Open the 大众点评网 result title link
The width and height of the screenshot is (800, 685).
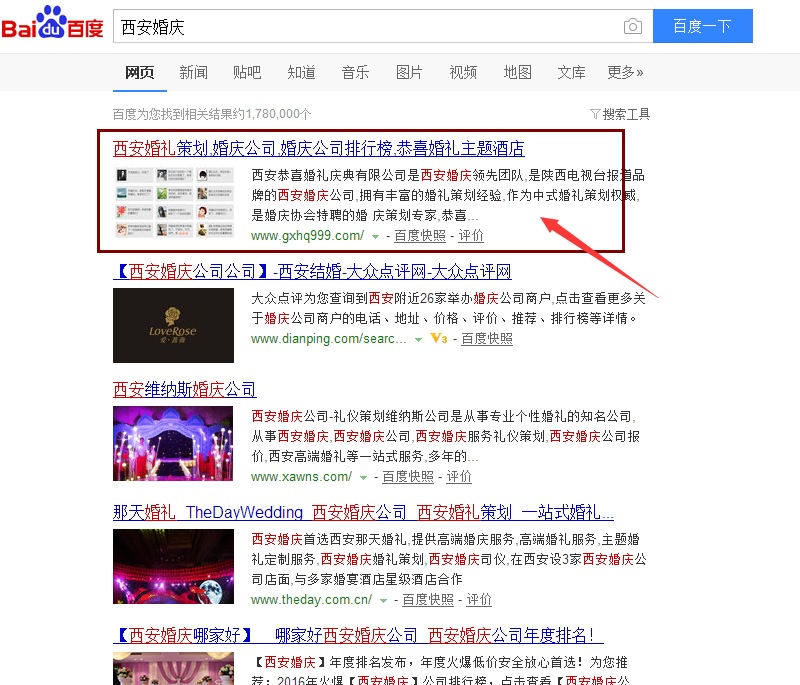[x=312, y=272]
